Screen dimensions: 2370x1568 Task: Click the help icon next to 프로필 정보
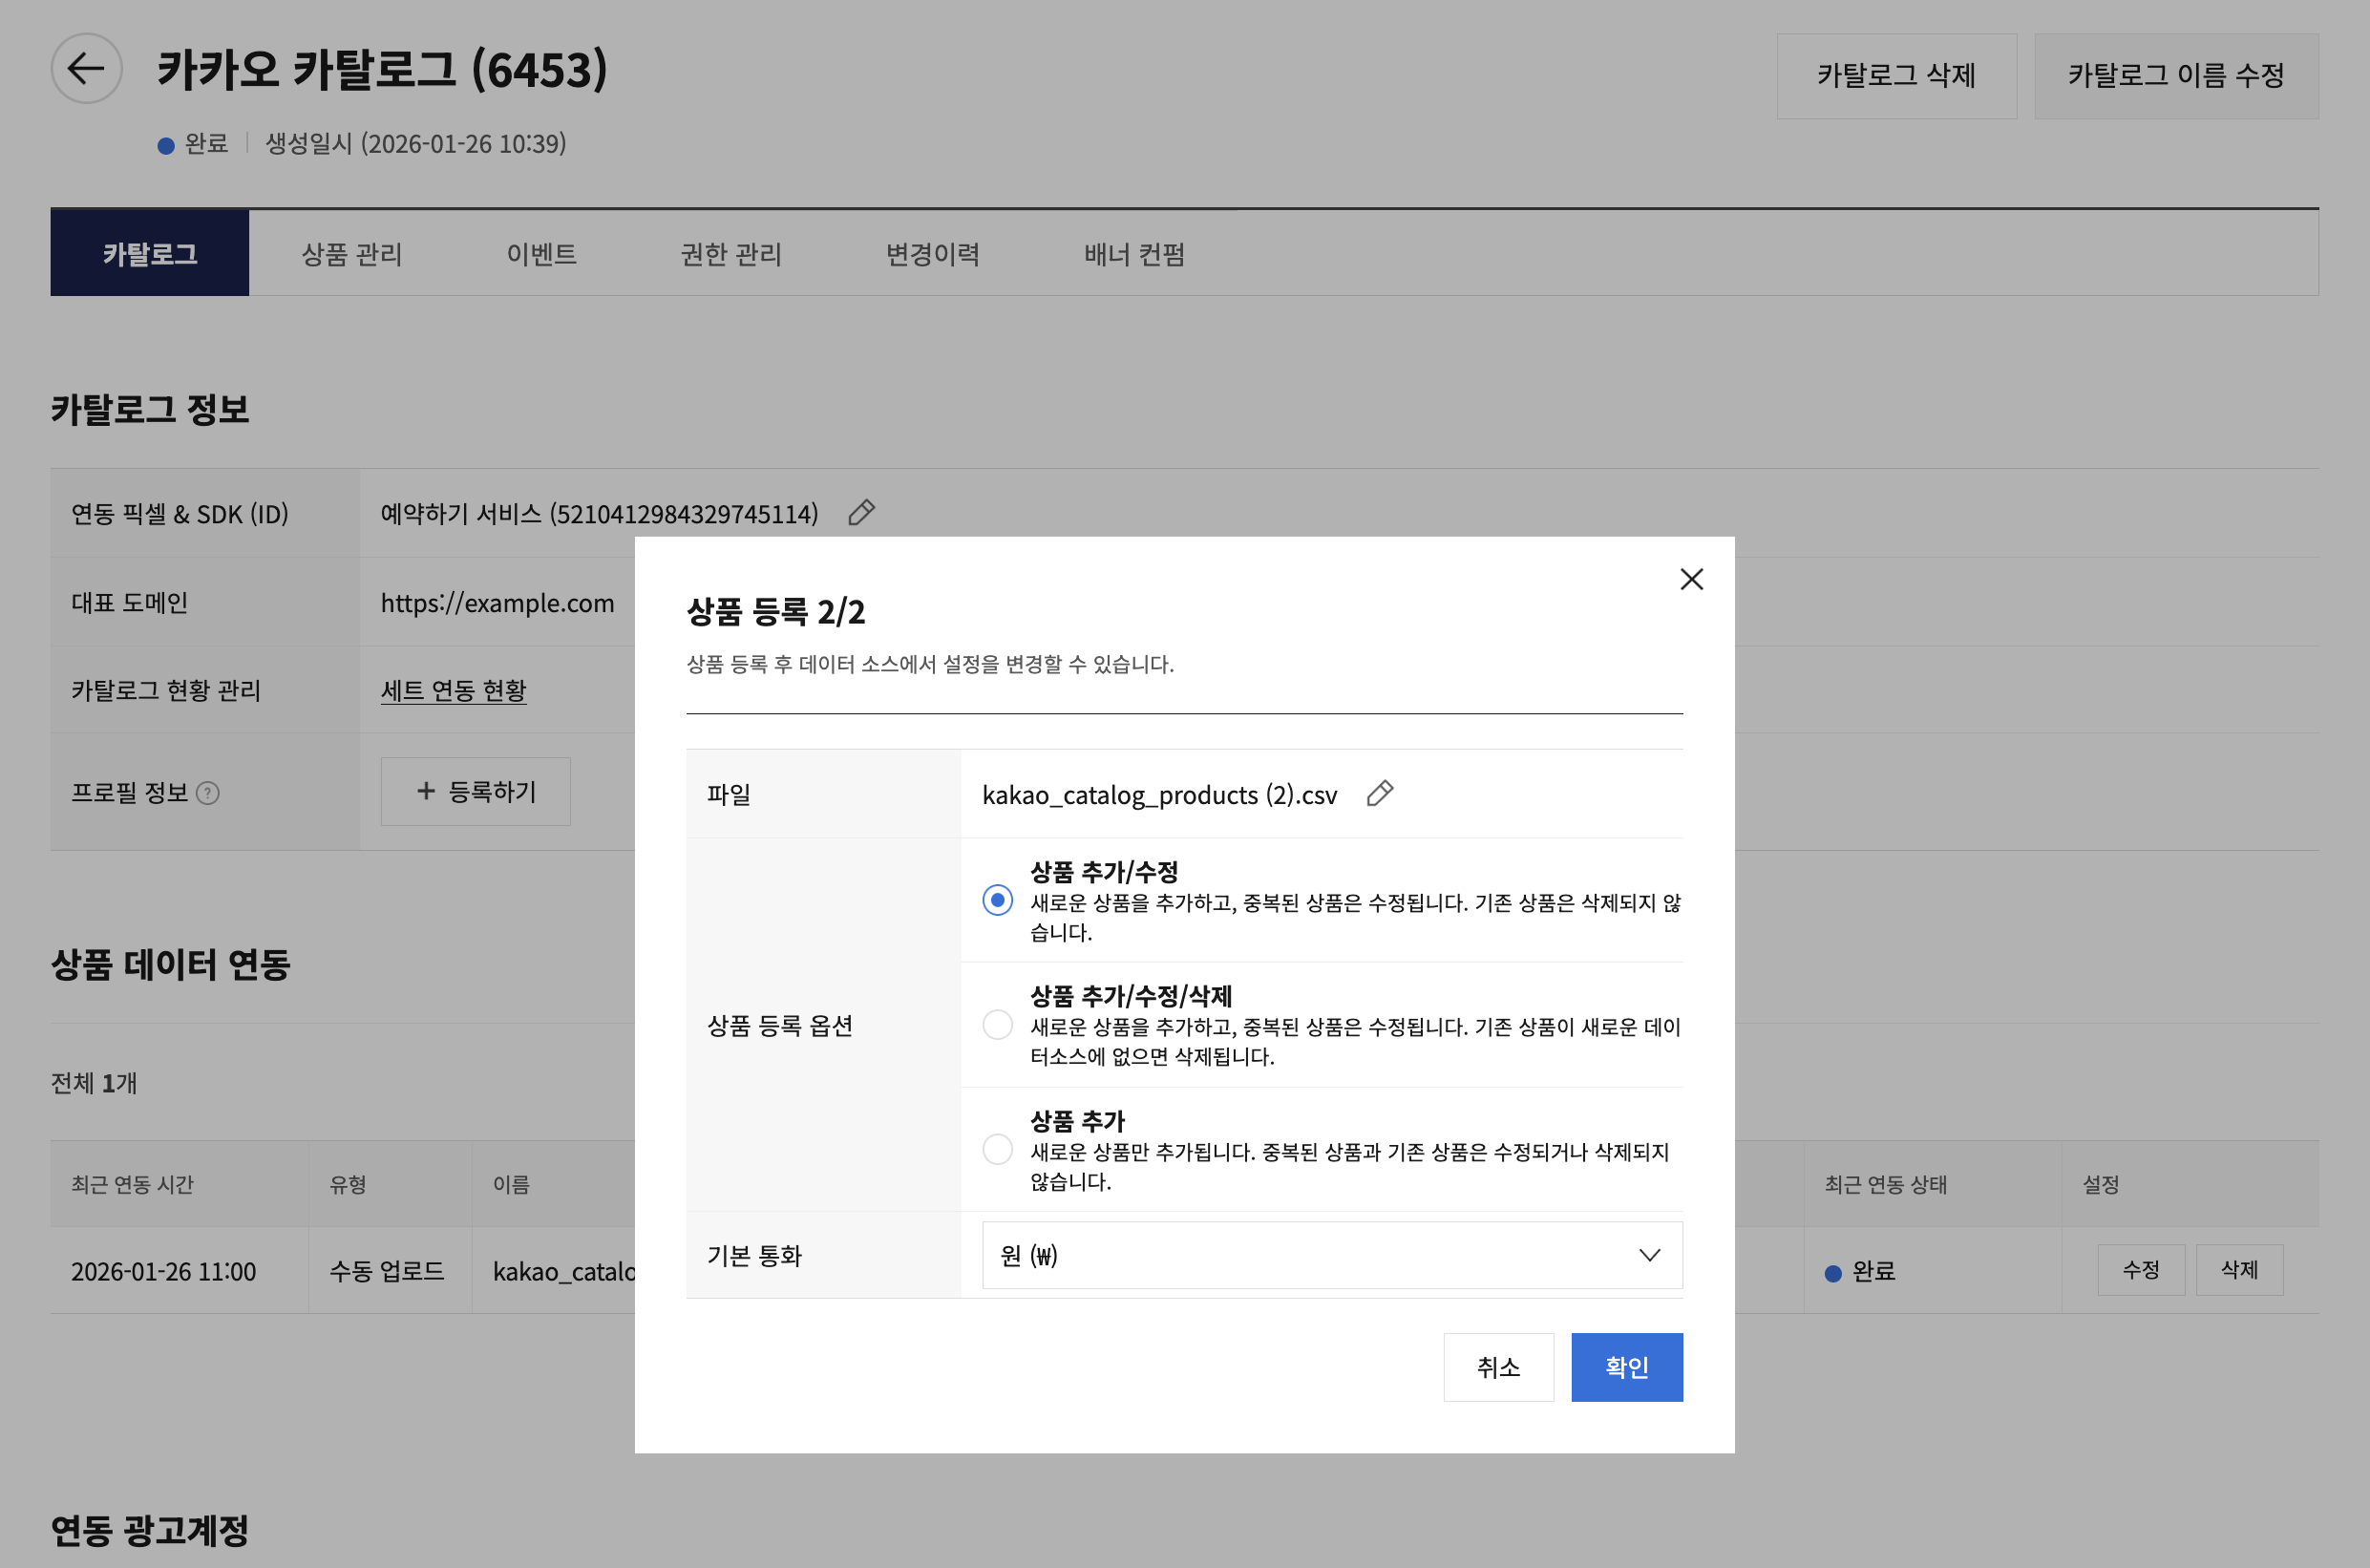208,793
